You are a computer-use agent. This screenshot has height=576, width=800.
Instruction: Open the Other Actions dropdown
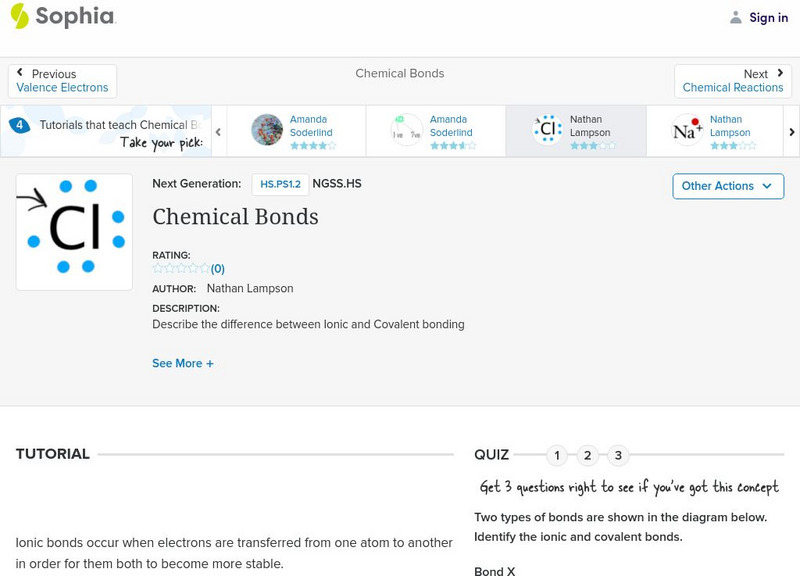pos(727,186)
